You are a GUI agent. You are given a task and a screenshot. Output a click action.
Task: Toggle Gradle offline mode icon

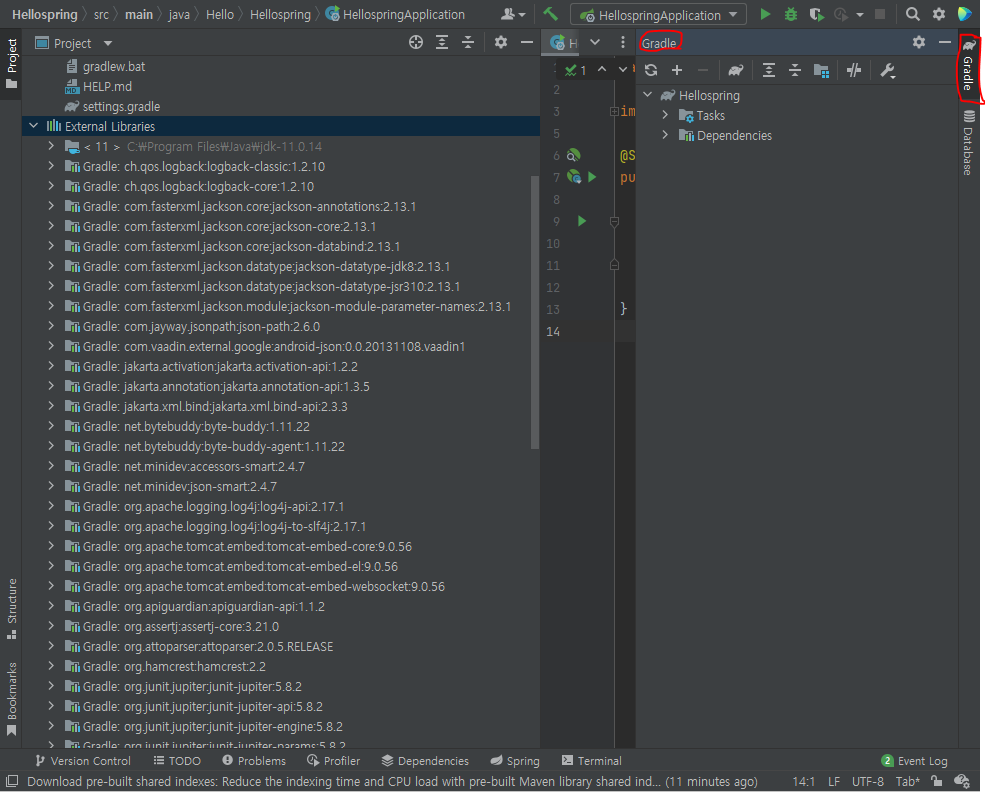(x=854, y=70)
